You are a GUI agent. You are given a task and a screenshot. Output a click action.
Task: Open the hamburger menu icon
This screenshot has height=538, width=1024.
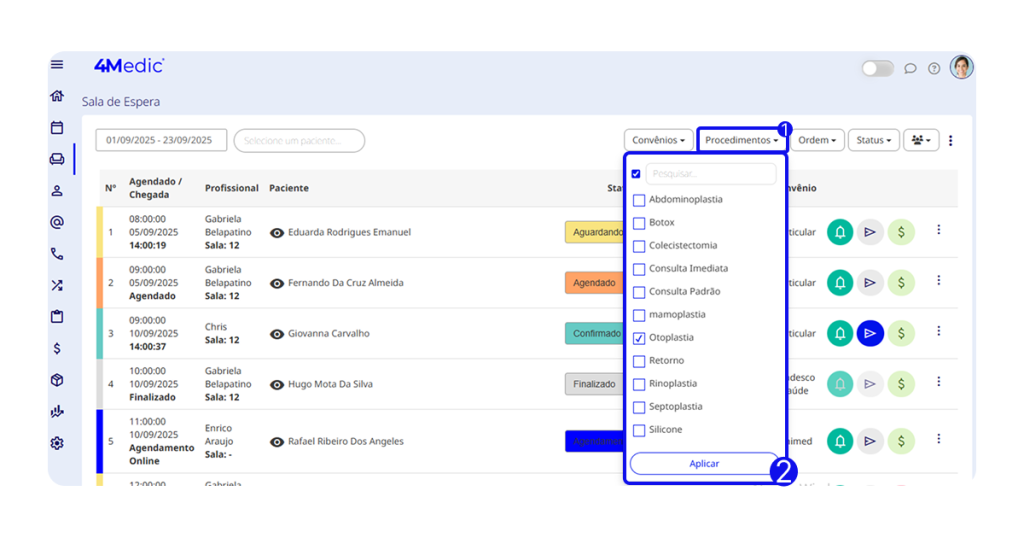coord(57,65)
